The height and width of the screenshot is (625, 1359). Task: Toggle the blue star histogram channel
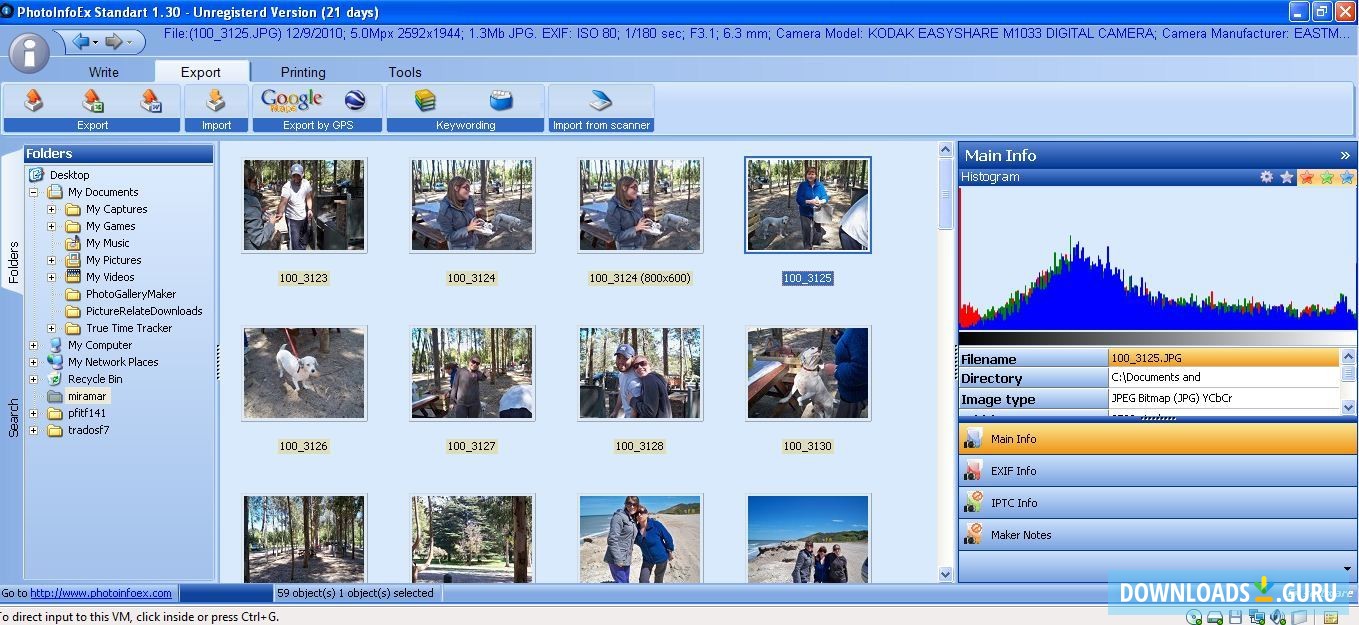click(x=1347, y=177)
